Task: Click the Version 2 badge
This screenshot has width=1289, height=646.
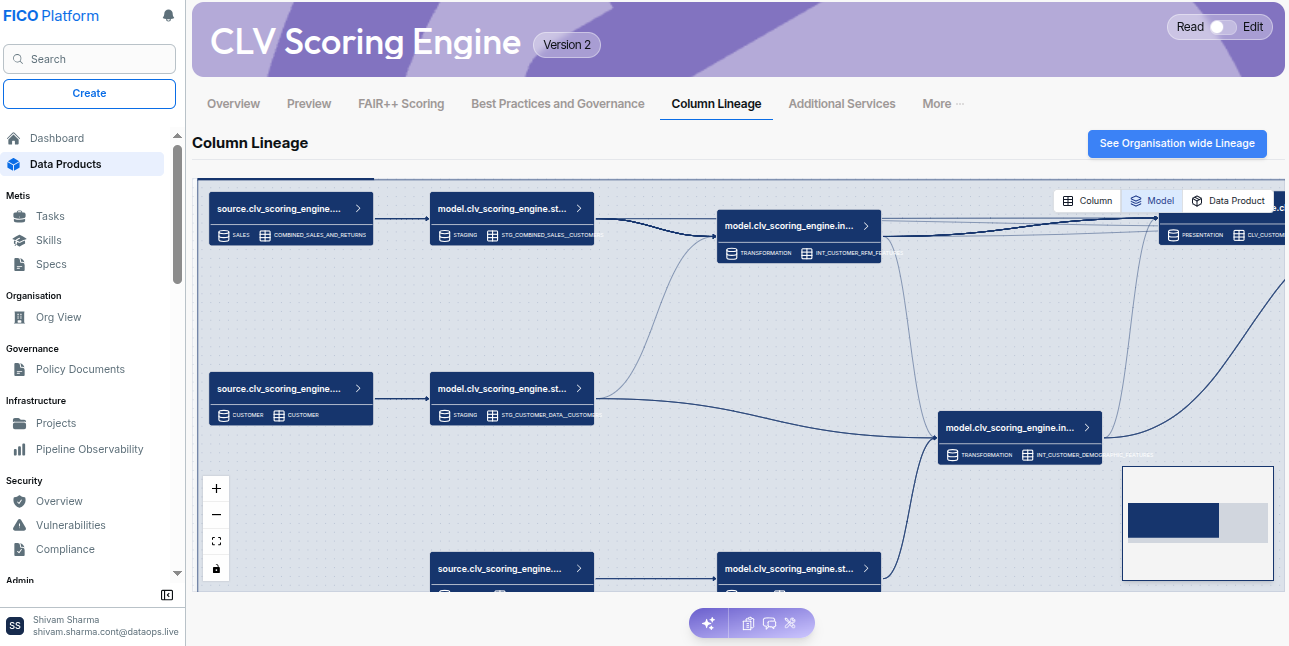Action: coord(567,45)
